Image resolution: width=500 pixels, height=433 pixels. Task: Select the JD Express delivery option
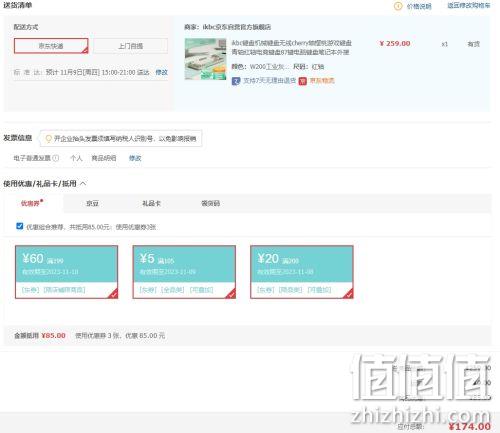(51, 46)
